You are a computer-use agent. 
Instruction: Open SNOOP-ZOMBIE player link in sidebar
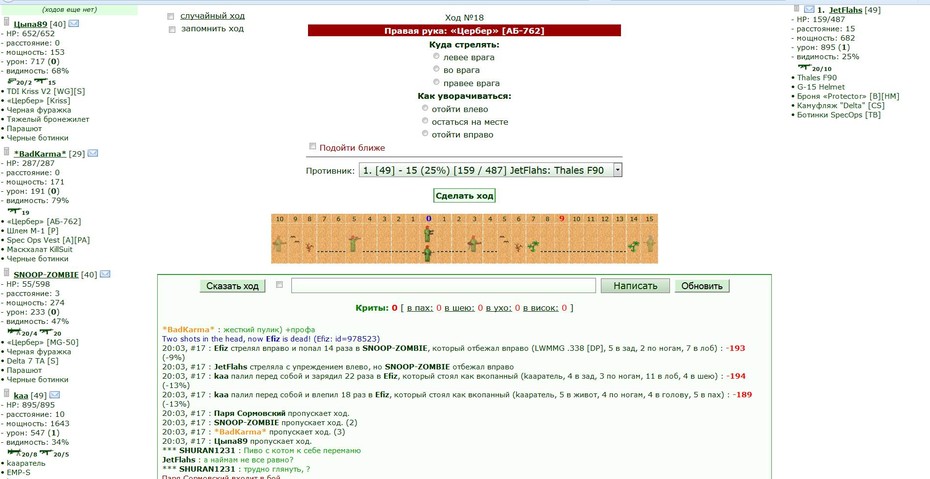pos(46,274)
